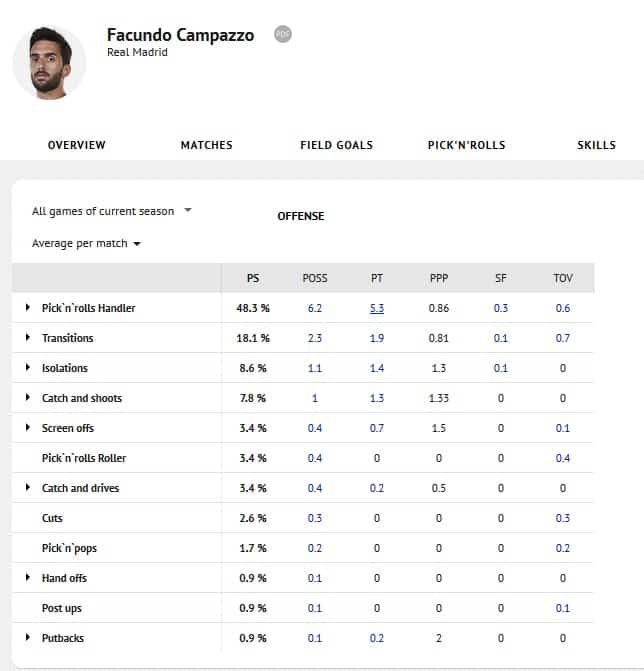644x671 pixels.
Task: Click Facundo Campazzo's profile photo
Action: (x=50, y=63)
